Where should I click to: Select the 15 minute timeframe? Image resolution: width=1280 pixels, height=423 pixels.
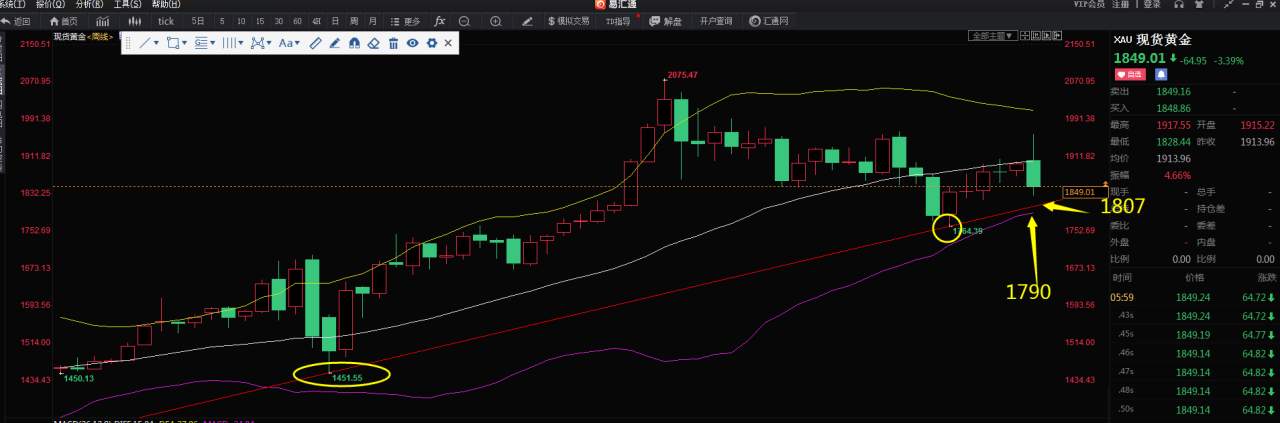click(260, 21)
